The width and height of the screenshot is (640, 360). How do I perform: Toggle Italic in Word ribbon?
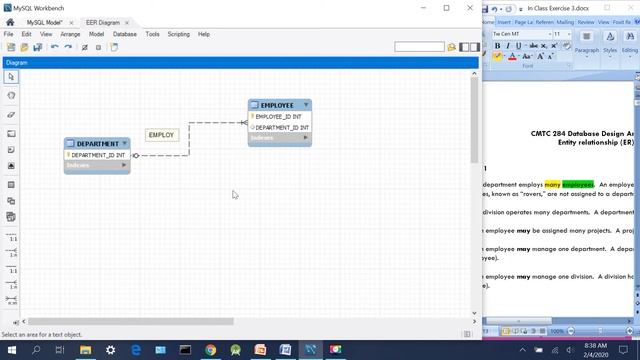[x=508, y=46]
